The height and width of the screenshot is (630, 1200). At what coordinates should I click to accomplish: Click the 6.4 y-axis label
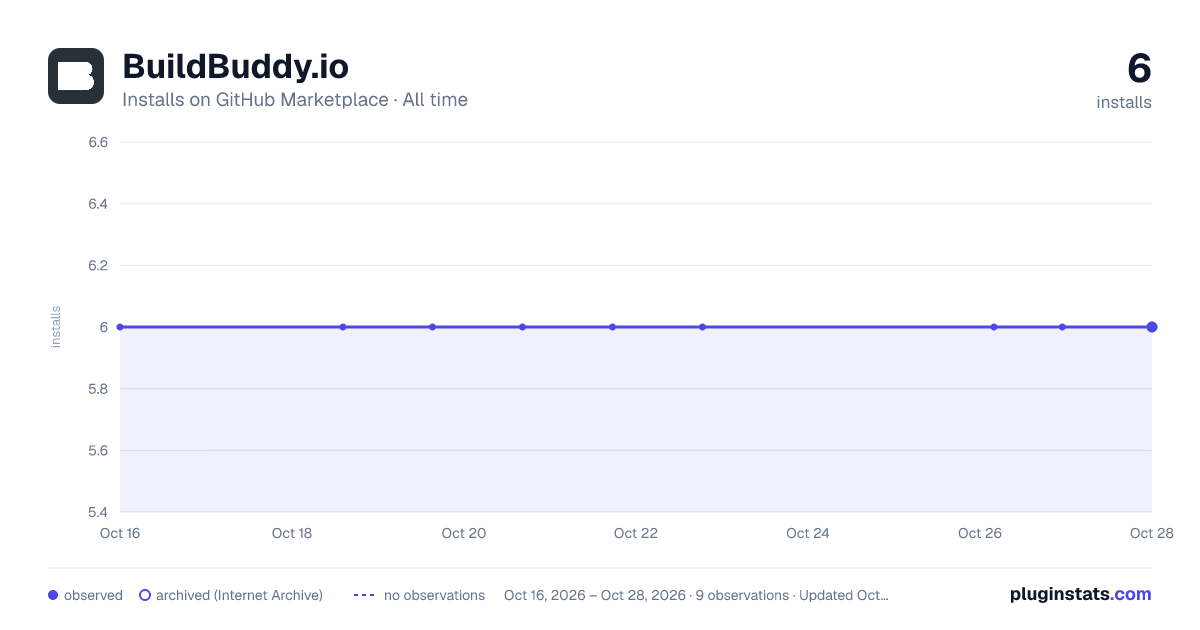click(x=98, y=204)
